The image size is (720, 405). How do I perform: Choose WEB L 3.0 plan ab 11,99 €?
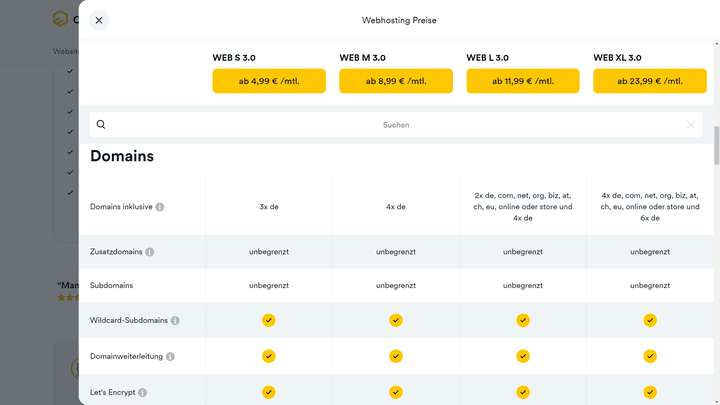pos(523,81)
